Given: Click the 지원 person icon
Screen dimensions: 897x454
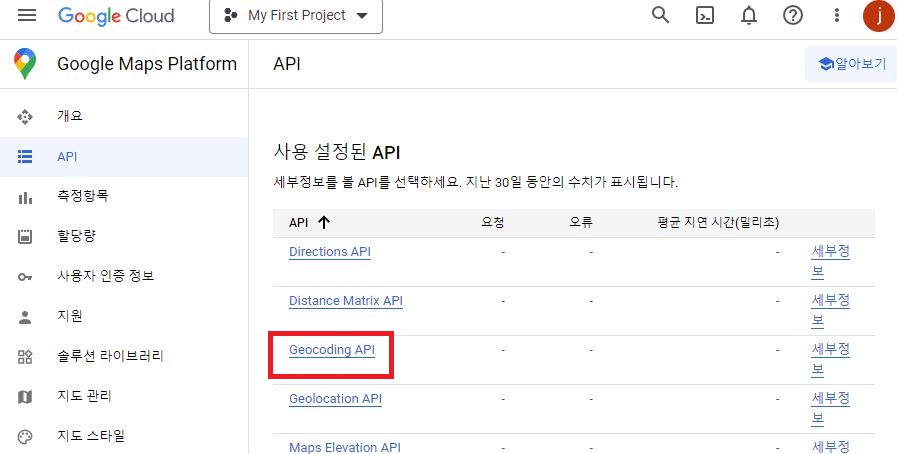Looking at the screenshot, I should (25, 317).
